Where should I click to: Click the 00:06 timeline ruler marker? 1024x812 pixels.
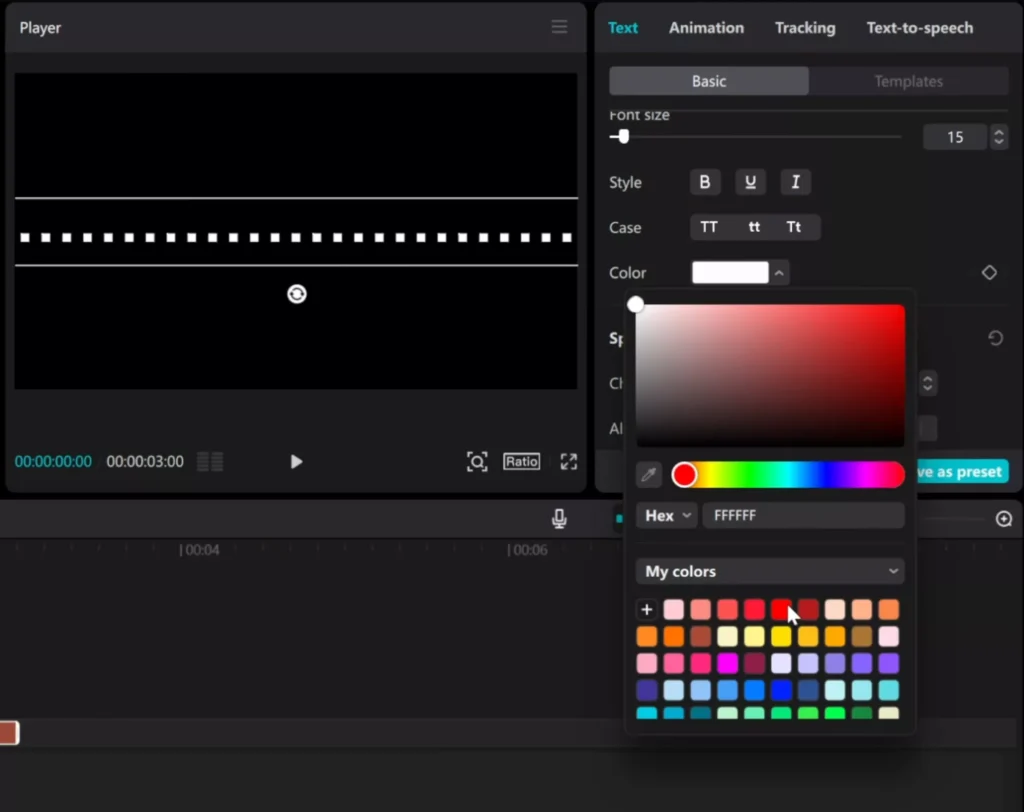pyautogui.click(x=528, y=550)
